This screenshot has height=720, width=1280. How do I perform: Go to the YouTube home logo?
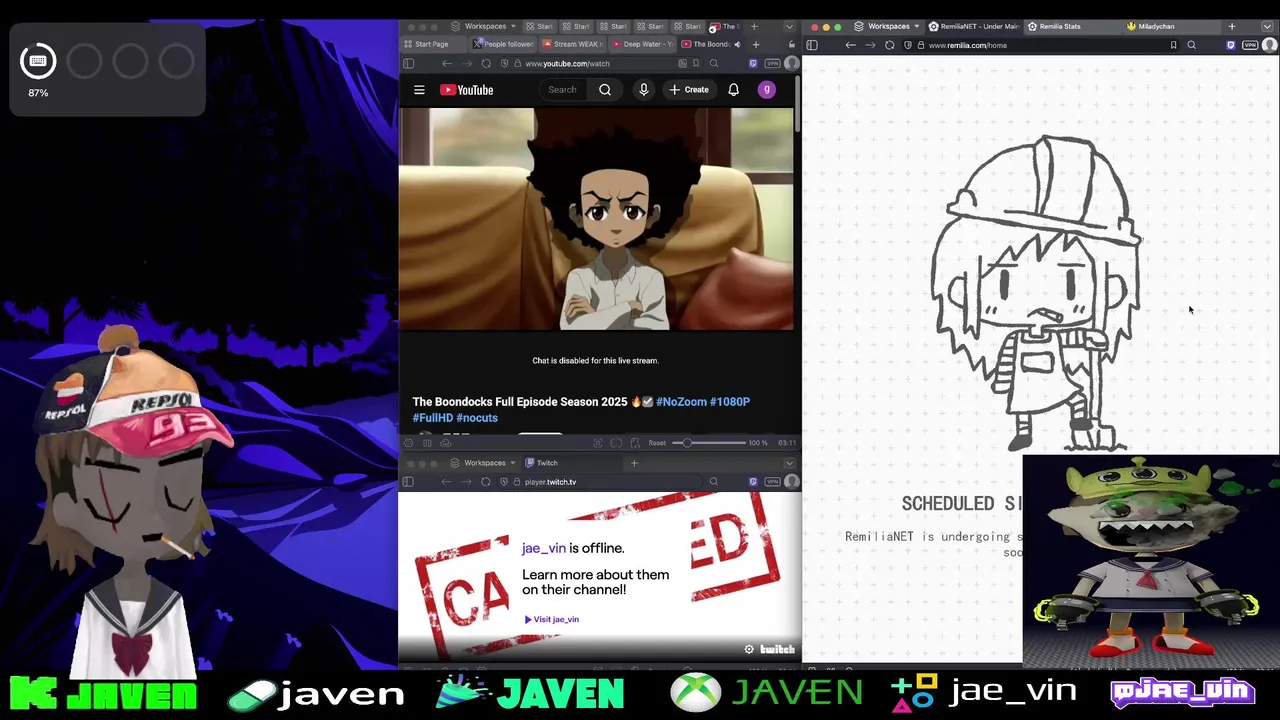pyautogui.click(x=467, y=90)
